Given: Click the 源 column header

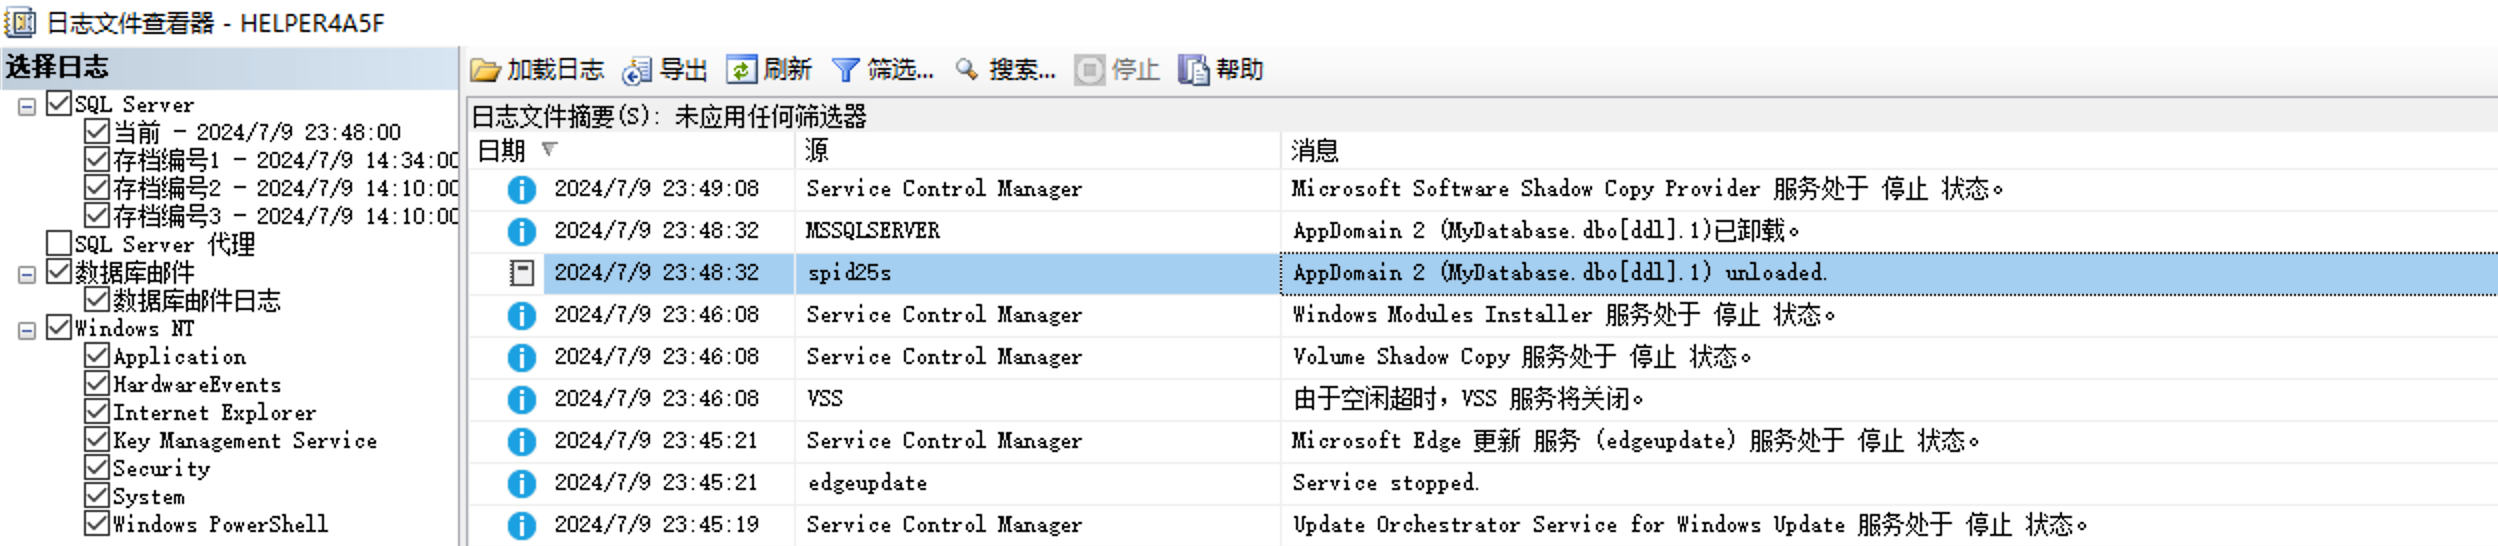Looking at the screenshot, I should [817, 151].
